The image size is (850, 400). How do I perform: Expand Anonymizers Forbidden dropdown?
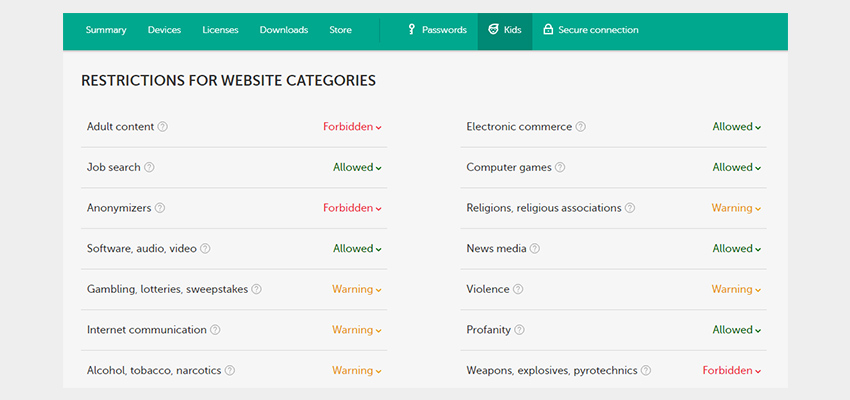tap(352, 208)
